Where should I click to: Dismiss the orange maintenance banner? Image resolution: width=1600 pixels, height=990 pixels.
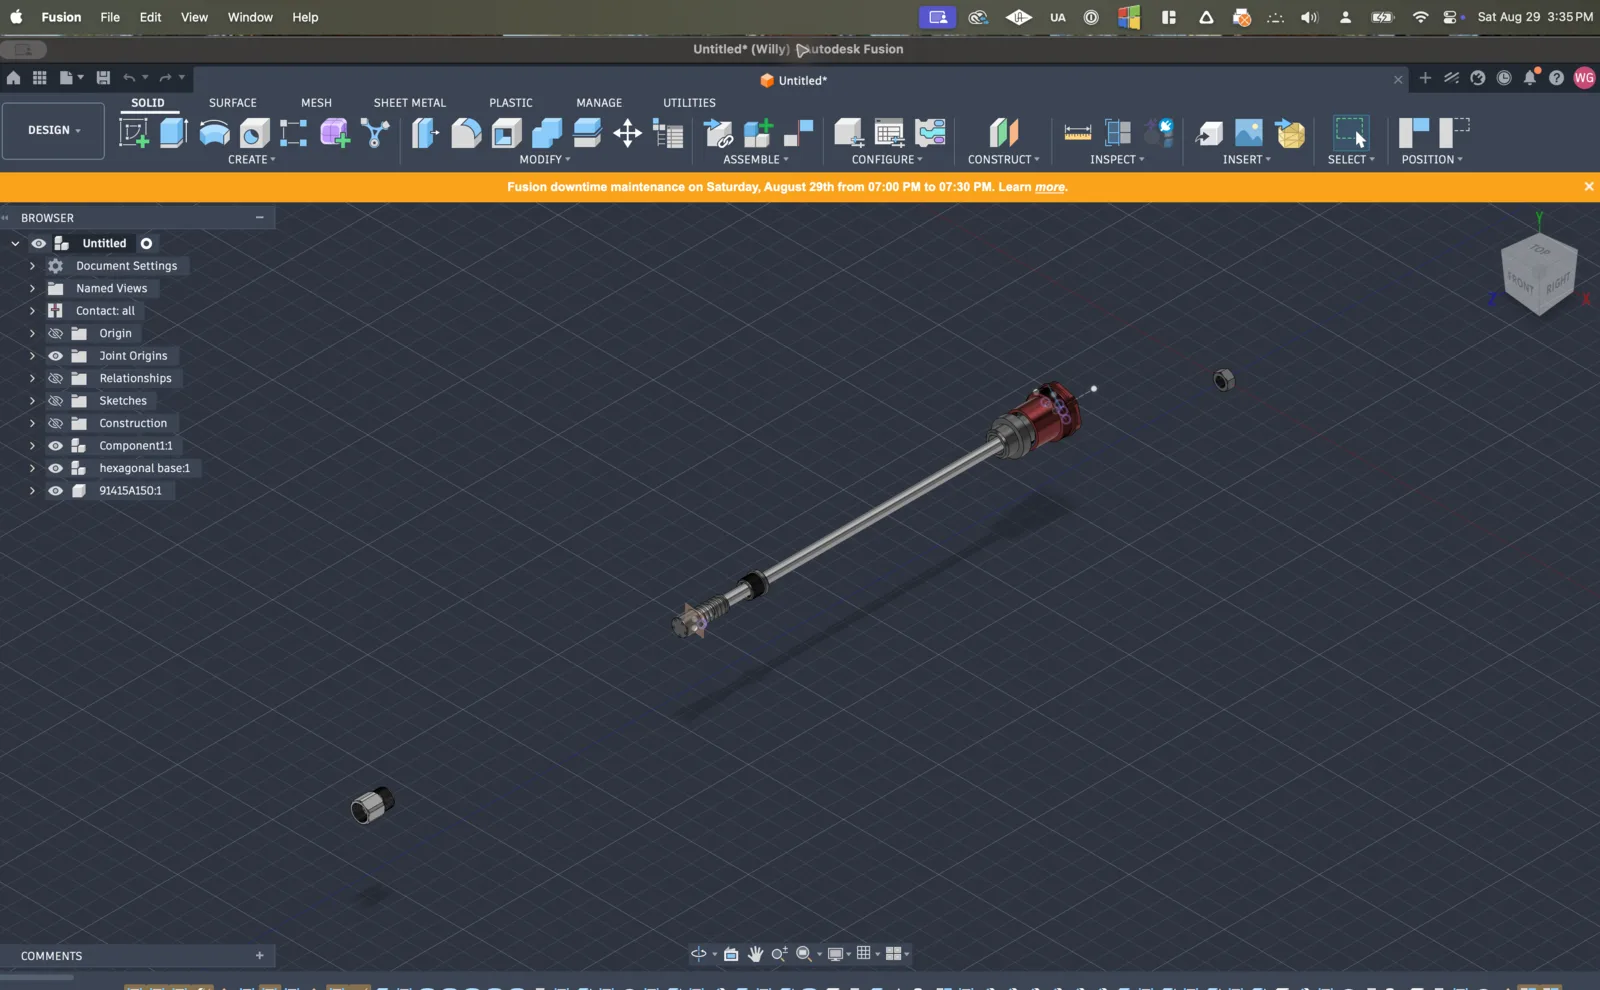point(1588,186)
